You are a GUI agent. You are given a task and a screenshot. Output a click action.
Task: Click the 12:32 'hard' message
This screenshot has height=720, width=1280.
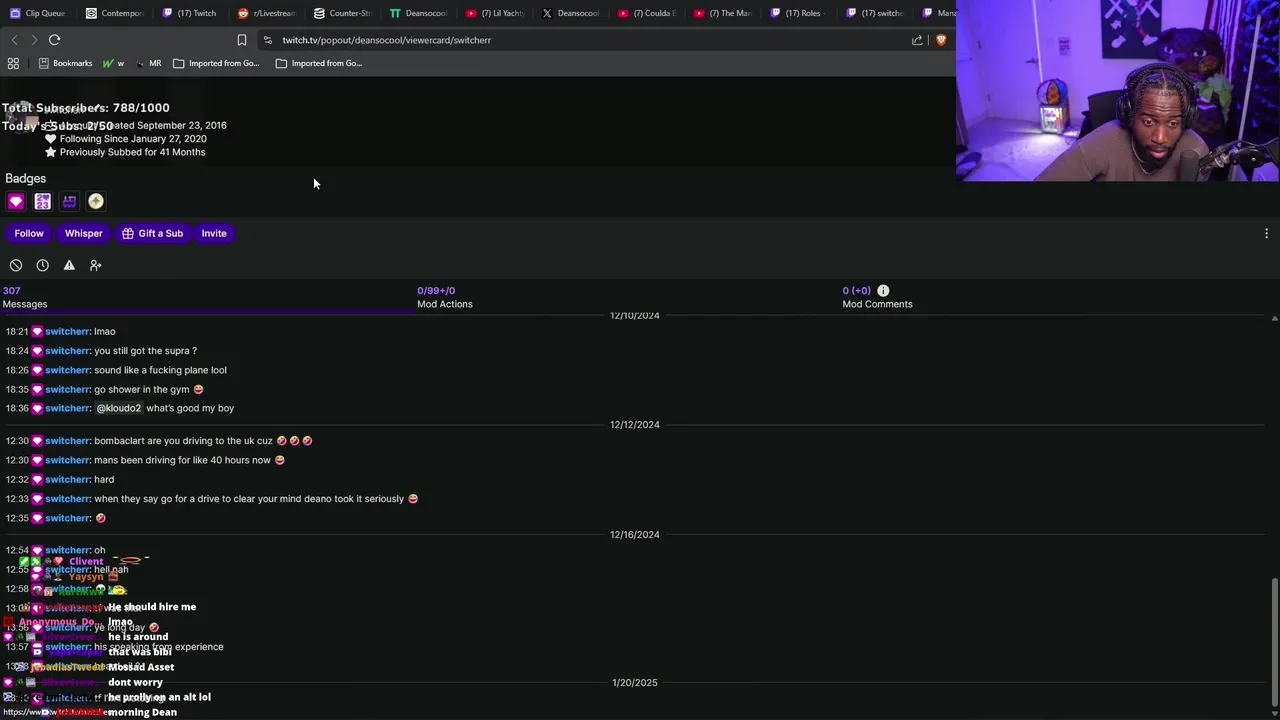pyautogui.click(x=104, y=479)
